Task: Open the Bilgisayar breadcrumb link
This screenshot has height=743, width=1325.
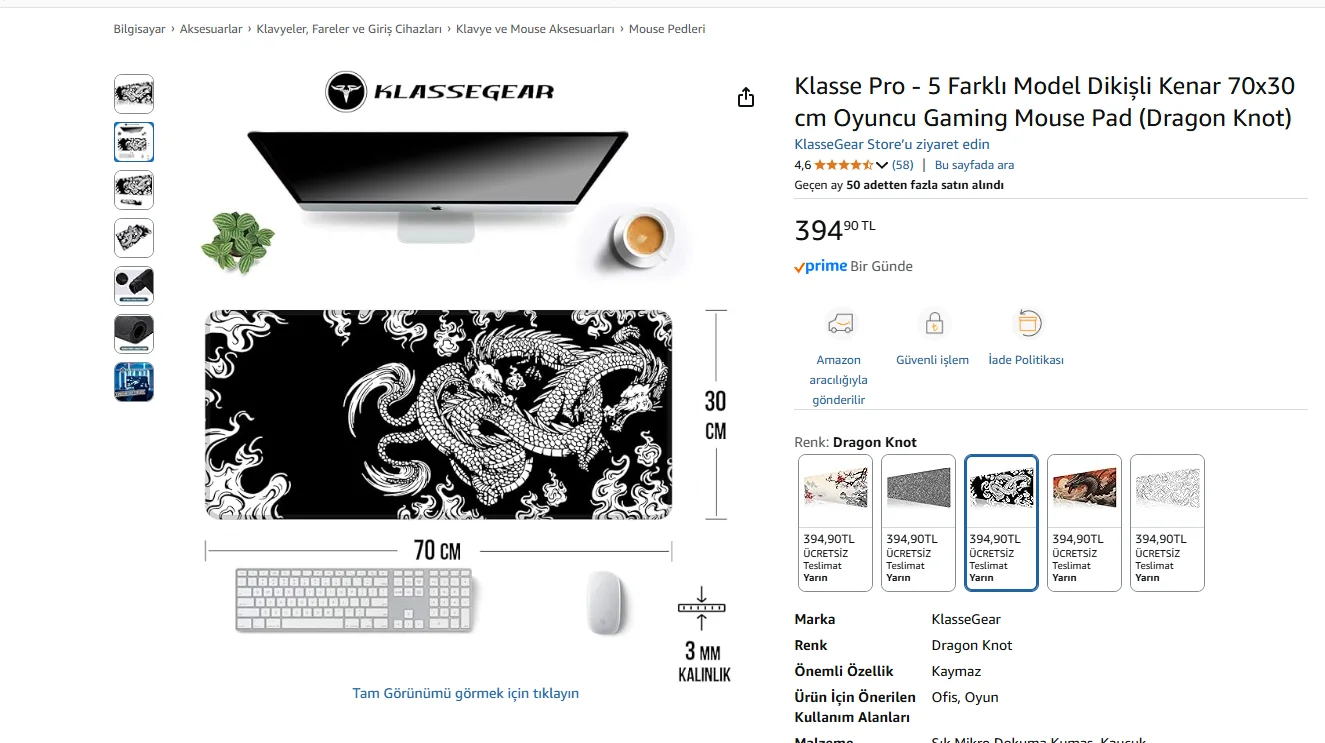Action: tap(140, 29)
